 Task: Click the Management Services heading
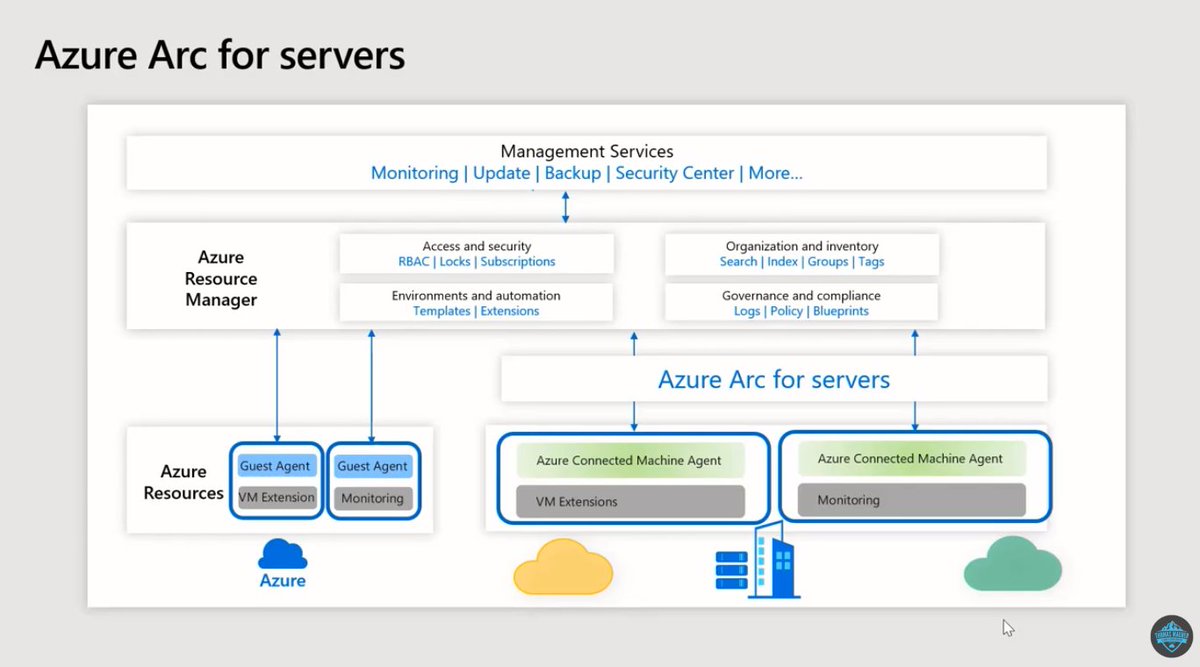(x=587, y=152)
